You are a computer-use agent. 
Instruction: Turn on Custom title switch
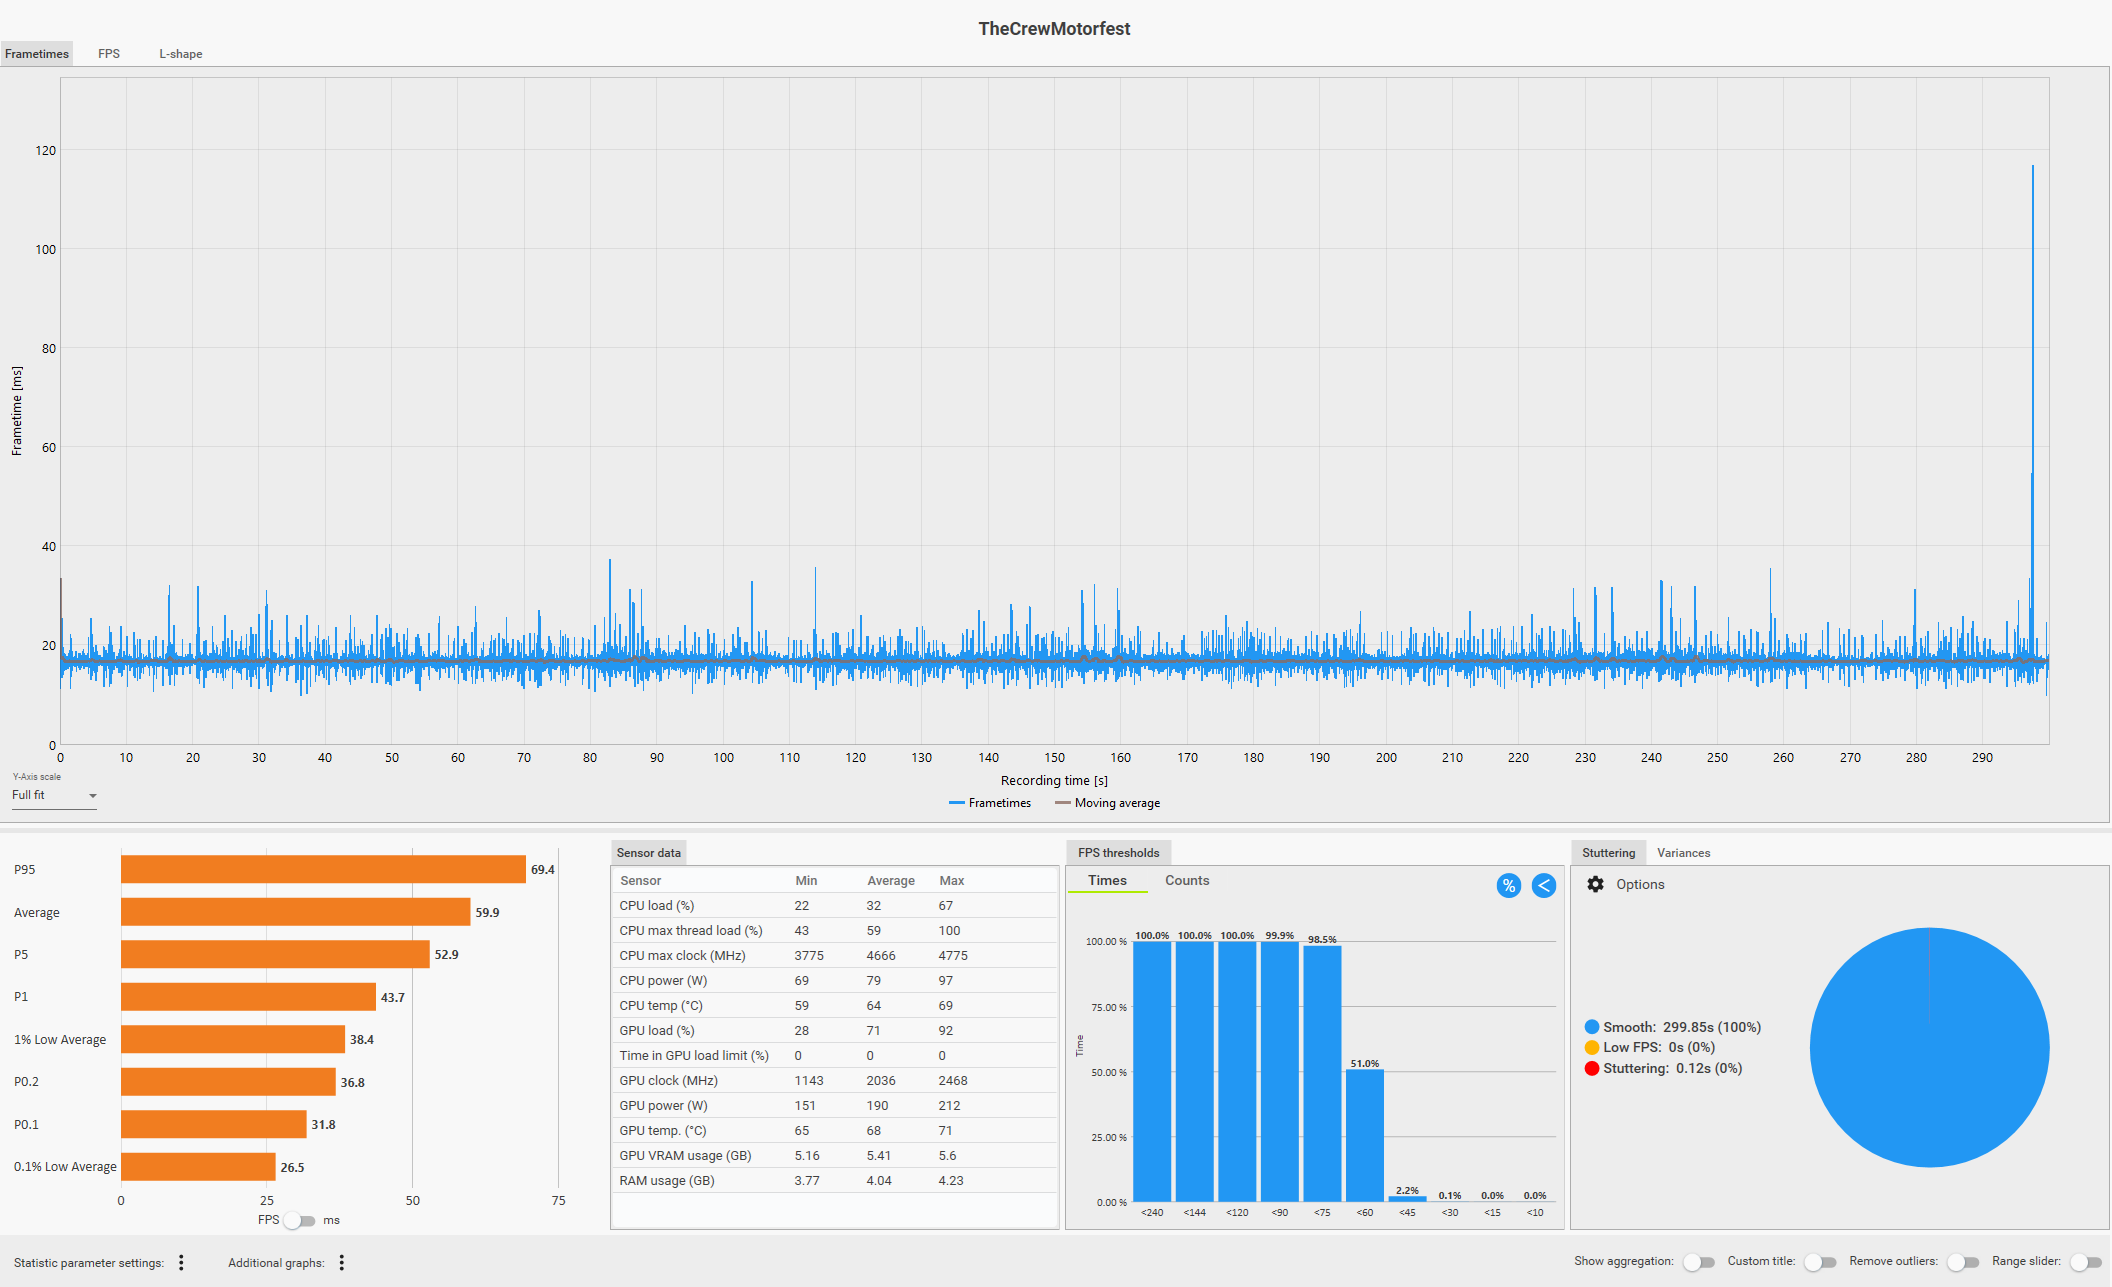click(x=1819, y=1262)
